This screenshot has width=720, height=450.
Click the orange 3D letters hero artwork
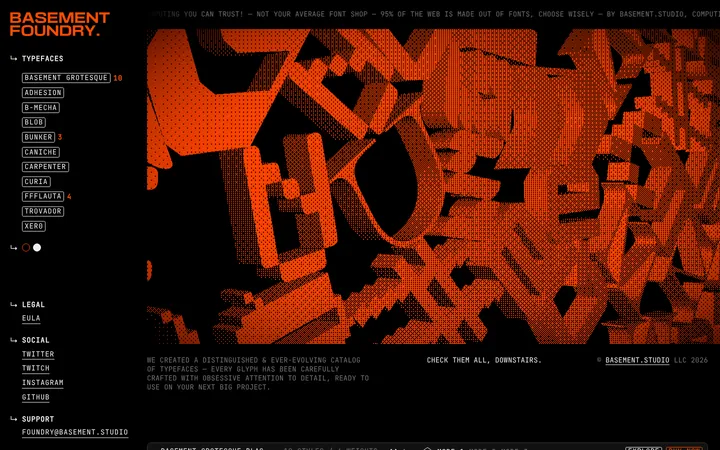[433, 186]
